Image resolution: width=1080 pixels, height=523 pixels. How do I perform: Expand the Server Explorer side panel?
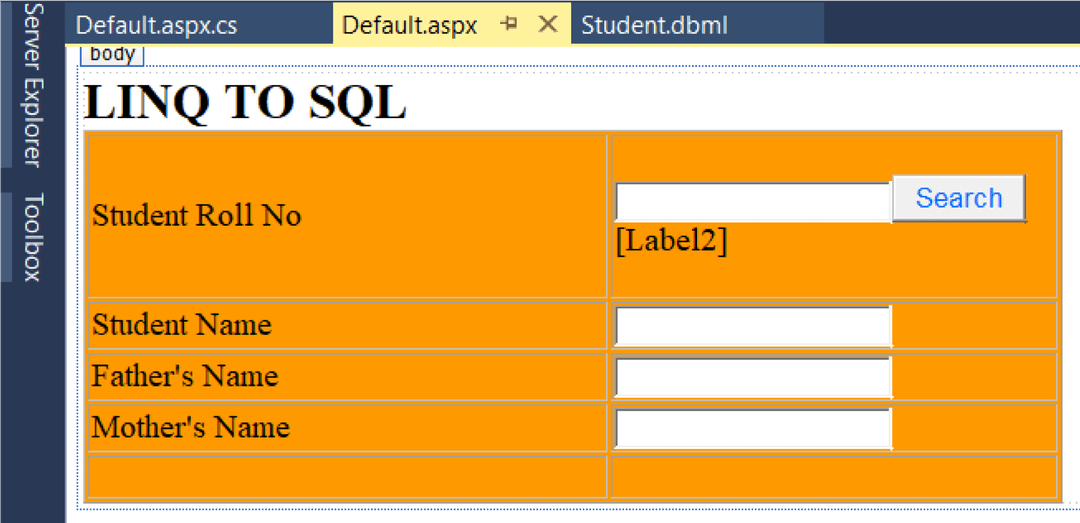(x=33, y=84)
